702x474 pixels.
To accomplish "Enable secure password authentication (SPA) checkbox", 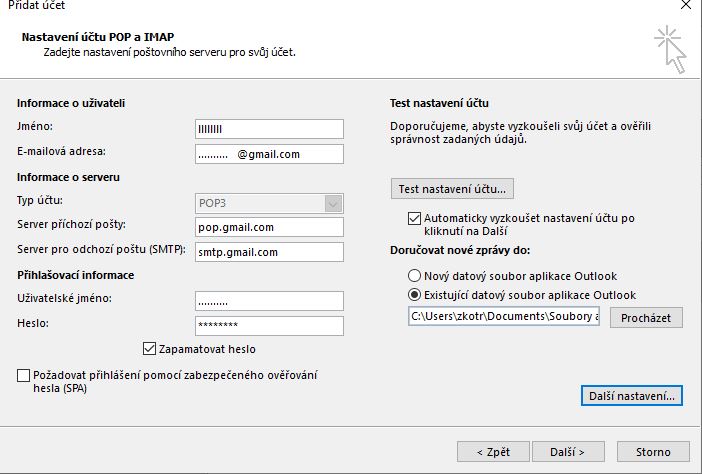I will 24,375.
